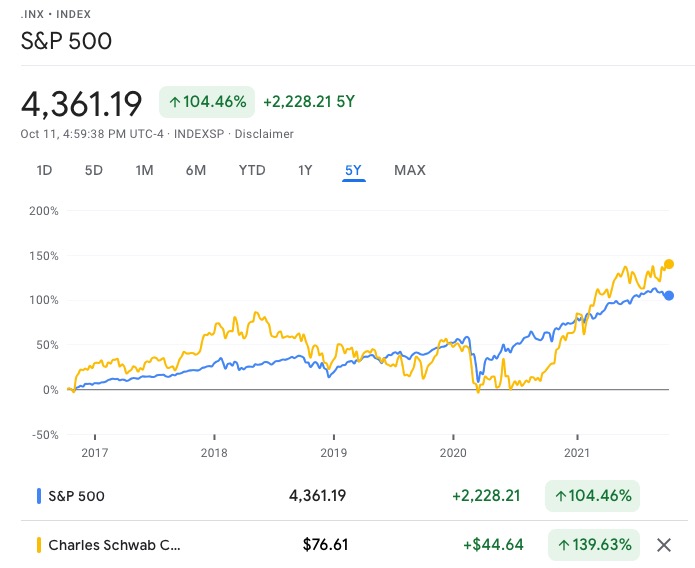Click the blue S&P 500 legend marker

(39, 495)
